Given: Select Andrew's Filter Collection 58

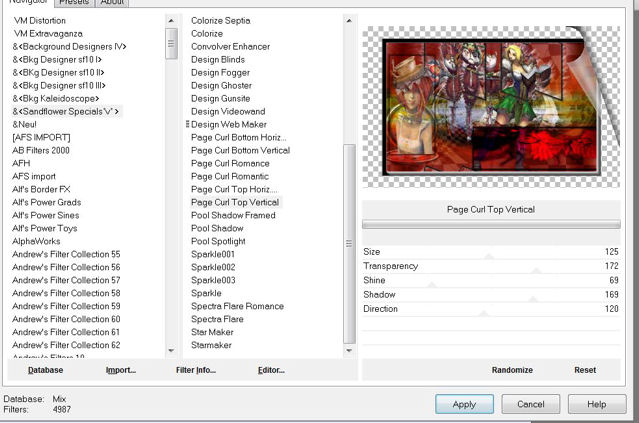Looking at the screenshot, I should point(66,293).
